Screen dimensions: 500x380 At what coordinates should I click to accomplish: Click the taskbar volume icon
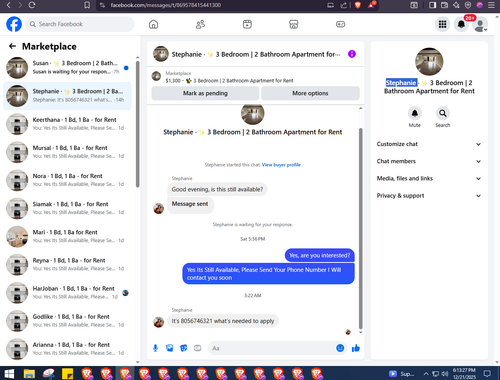coord(445,374)
